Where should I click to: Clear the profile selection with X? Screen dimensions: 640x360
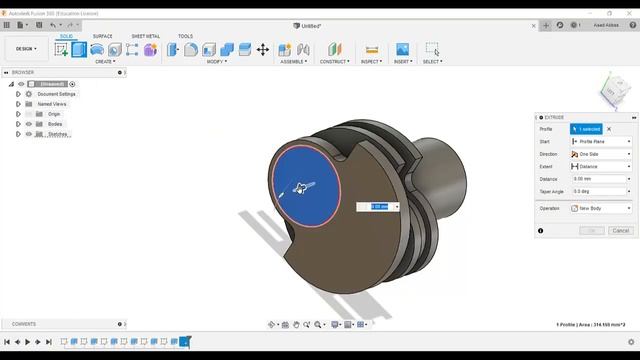click(x=609, y=129)
